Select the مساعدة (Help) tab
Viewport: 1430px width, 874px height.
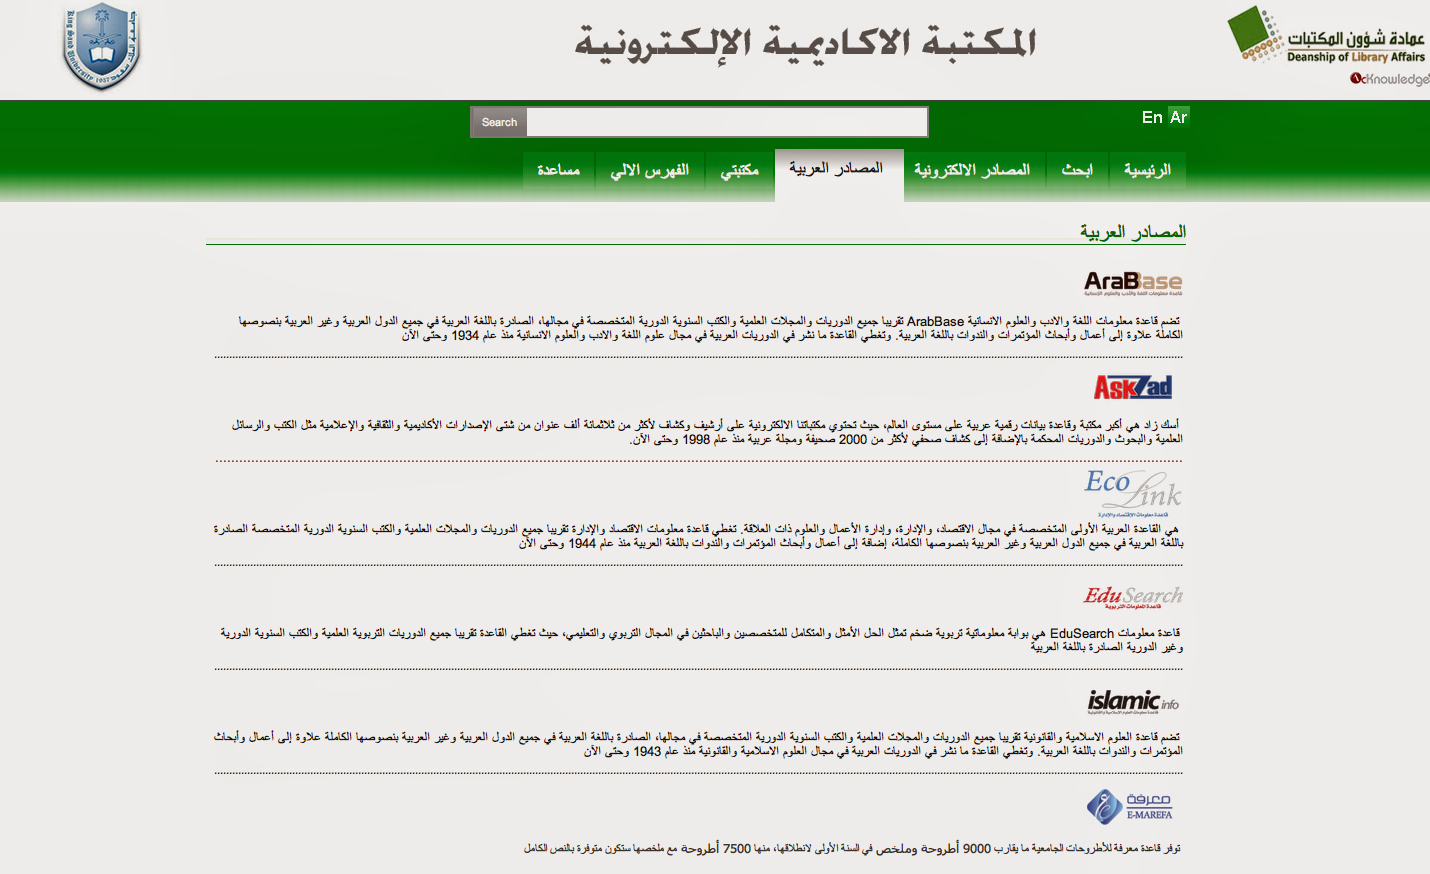pos(559,170)
